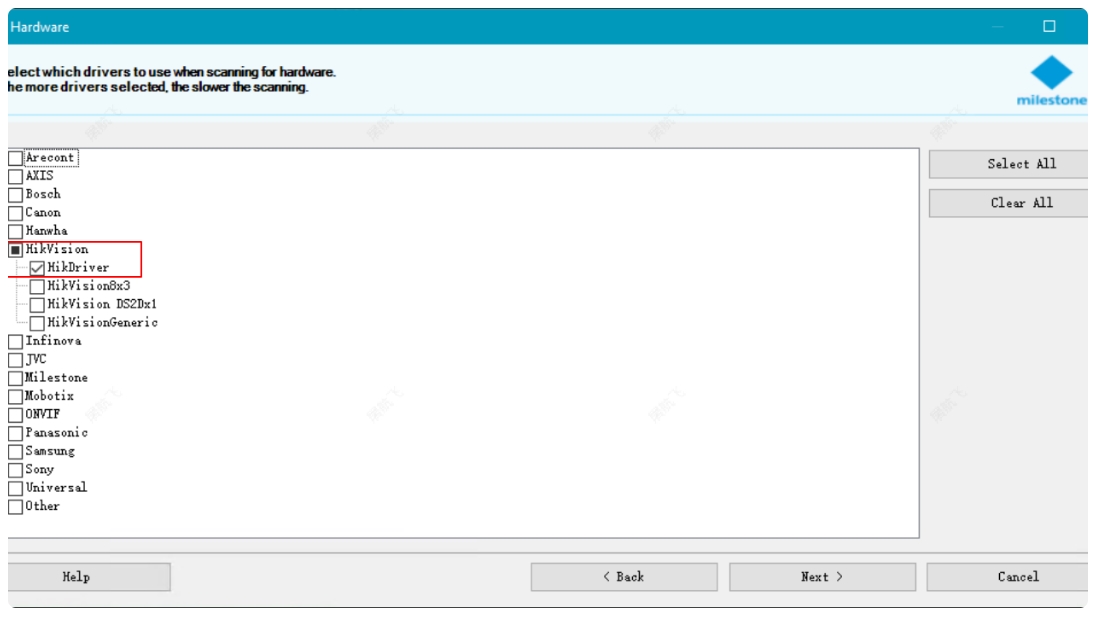This screenshot has width=1101, height=621.
Task: Check the Other driver checkbox
Action: click(15, 506)
